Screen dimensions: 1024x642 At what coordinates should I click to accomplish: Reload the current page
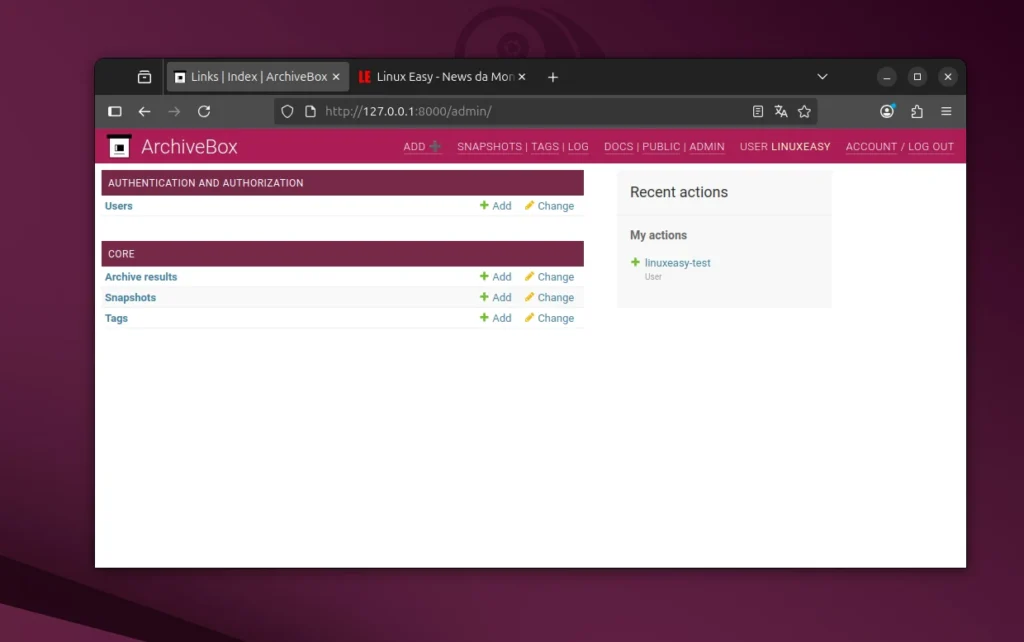click(204, 111)
